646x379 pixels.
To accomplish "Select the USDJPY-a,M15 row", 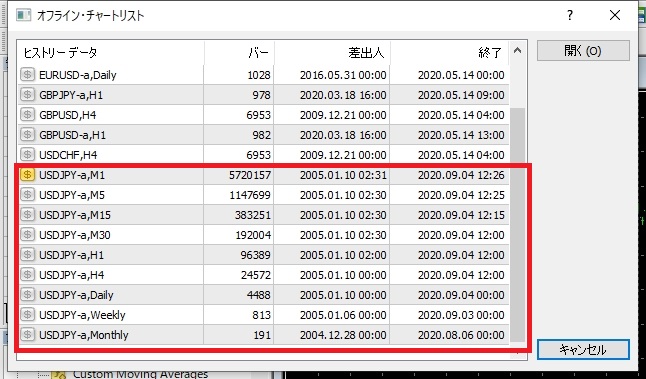I will point(263,215).
